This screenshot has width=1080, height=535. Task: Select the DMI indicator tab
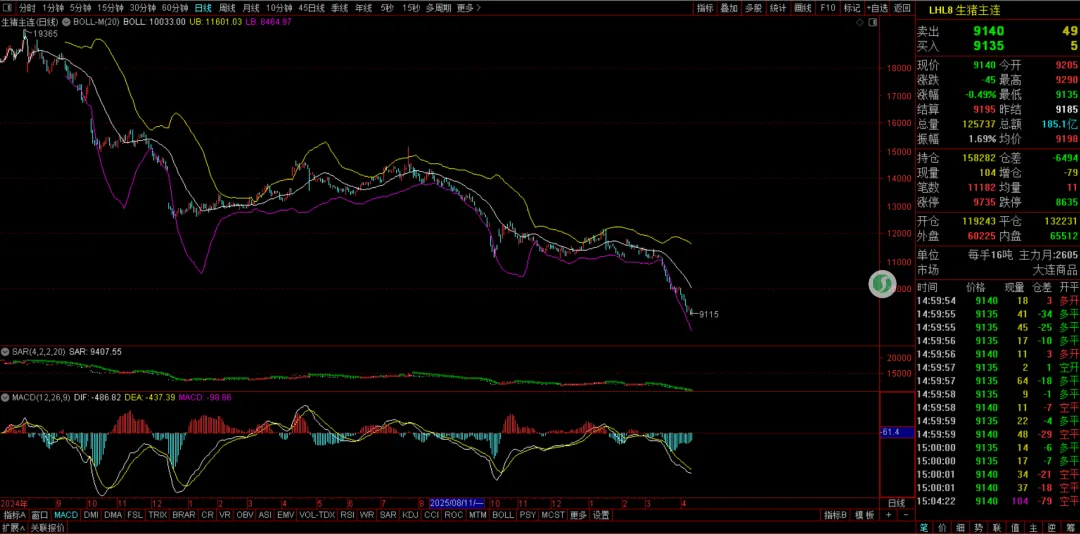pyautogui.click(x=91, y=515)
